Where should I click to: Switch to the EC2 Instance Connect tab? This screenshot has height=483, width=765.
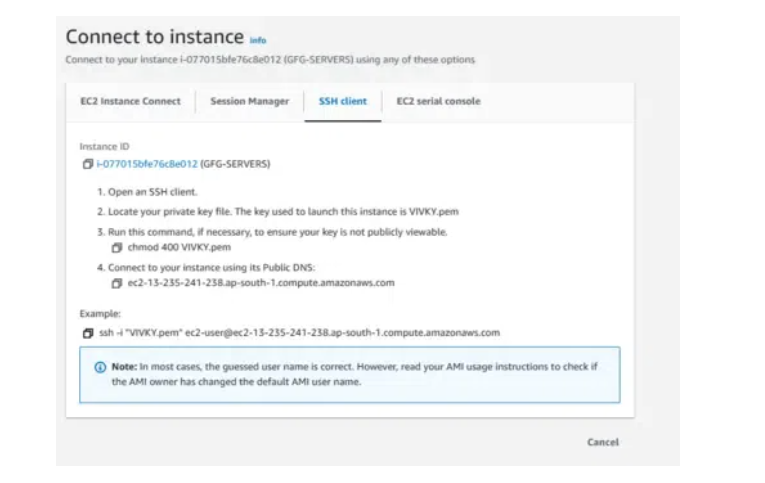click(x=130, y=101)
